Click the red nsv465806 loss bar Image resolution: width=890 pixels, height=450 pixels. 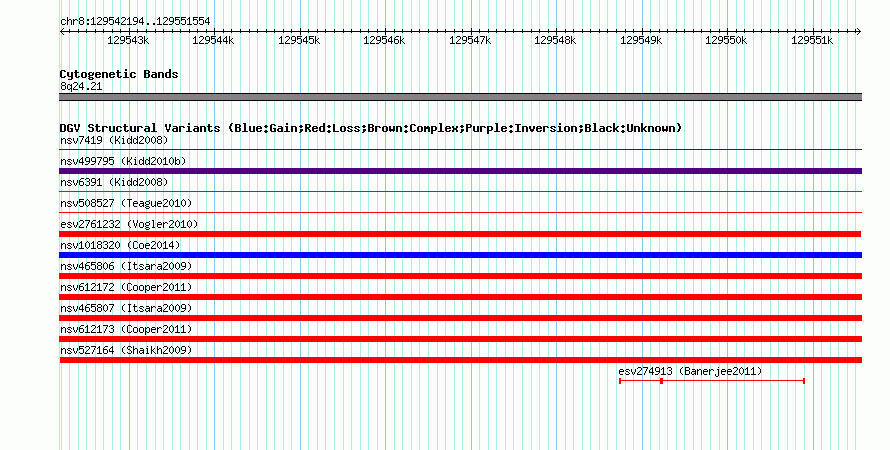click(460, 276)
